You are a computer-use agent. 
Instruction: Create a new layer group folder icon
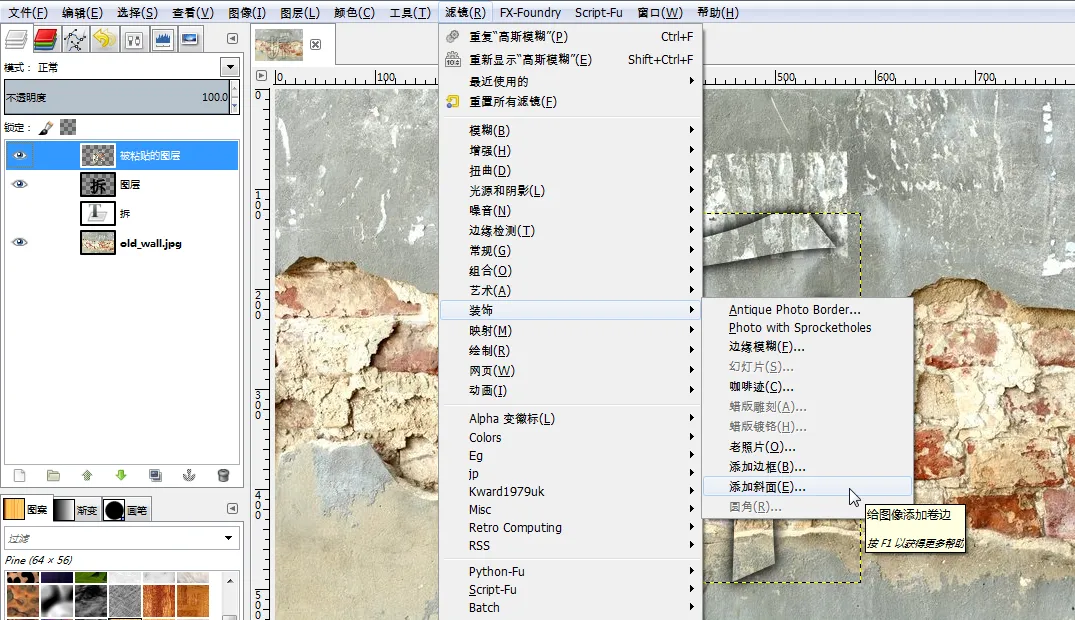click(53, 475)
